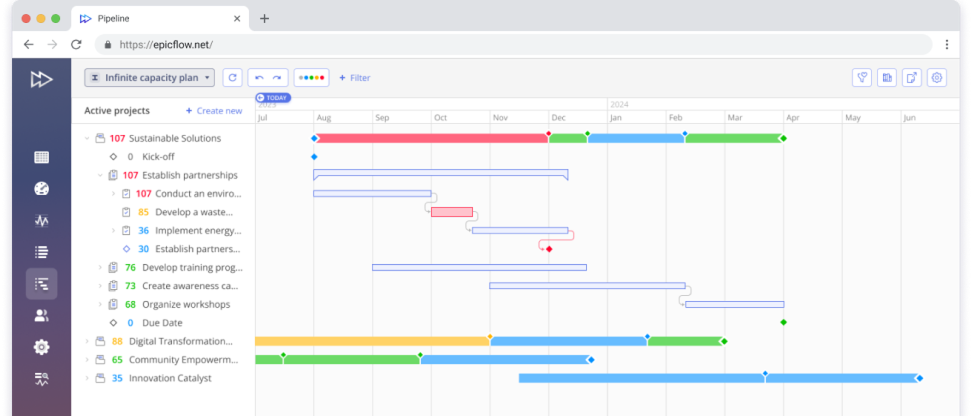Open a new browser tab

point(264,19)
